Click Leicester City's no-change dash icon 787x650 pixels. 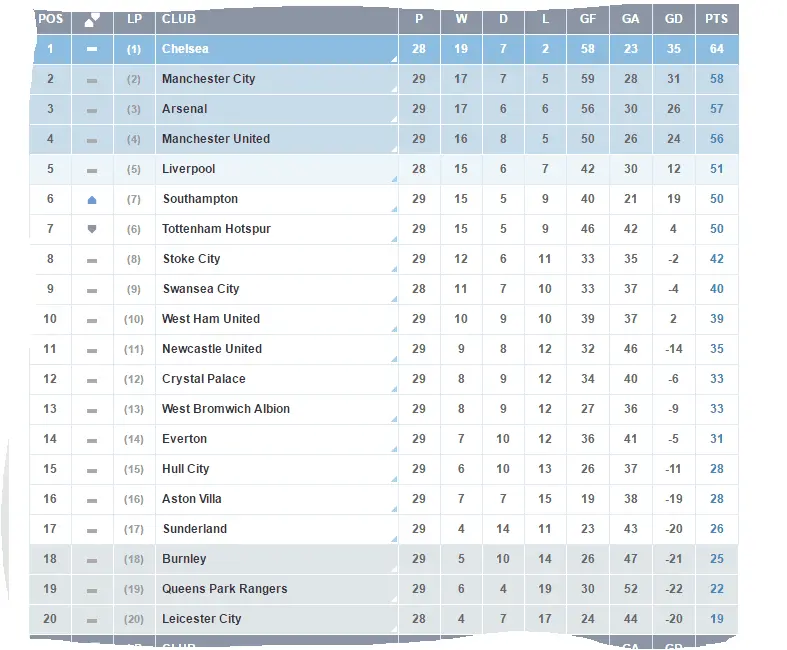(x=92, y=620)
